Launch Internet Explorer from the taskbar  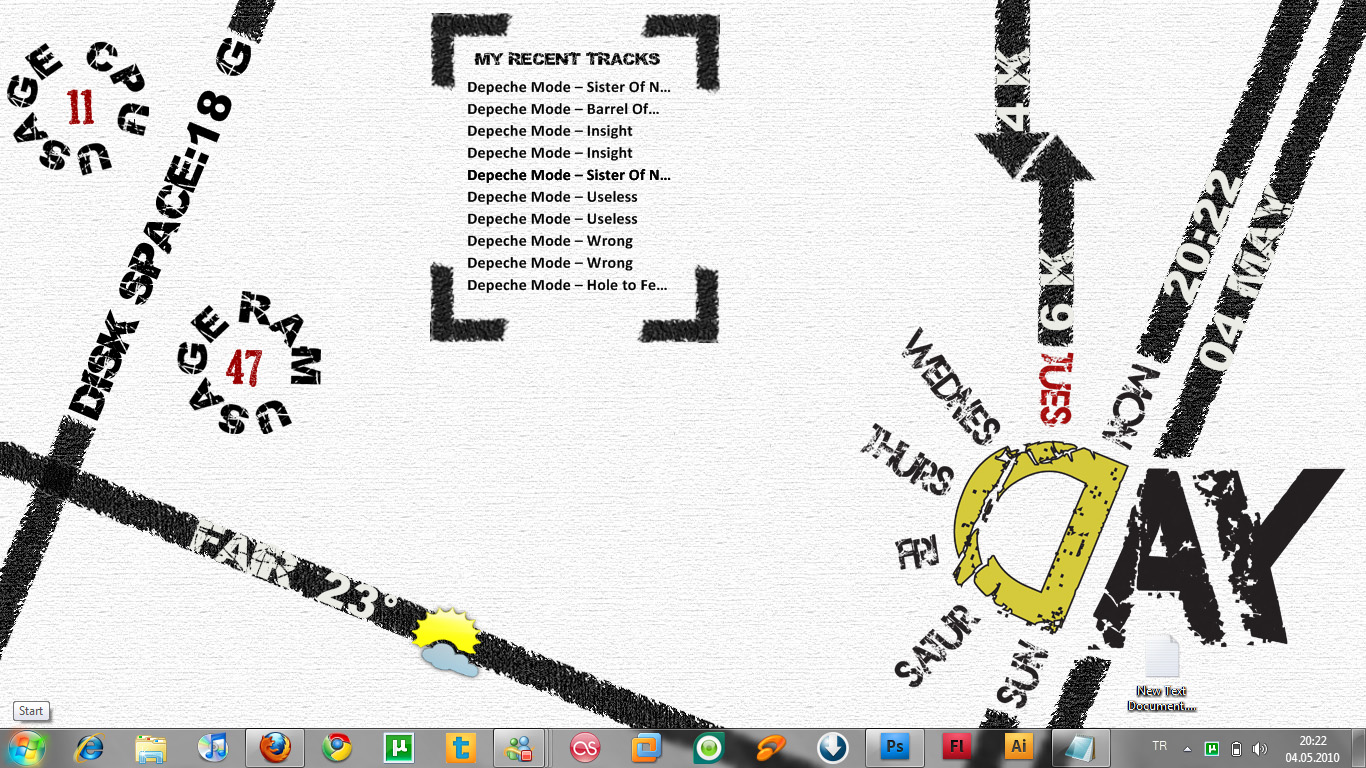(x=90, y=747)
